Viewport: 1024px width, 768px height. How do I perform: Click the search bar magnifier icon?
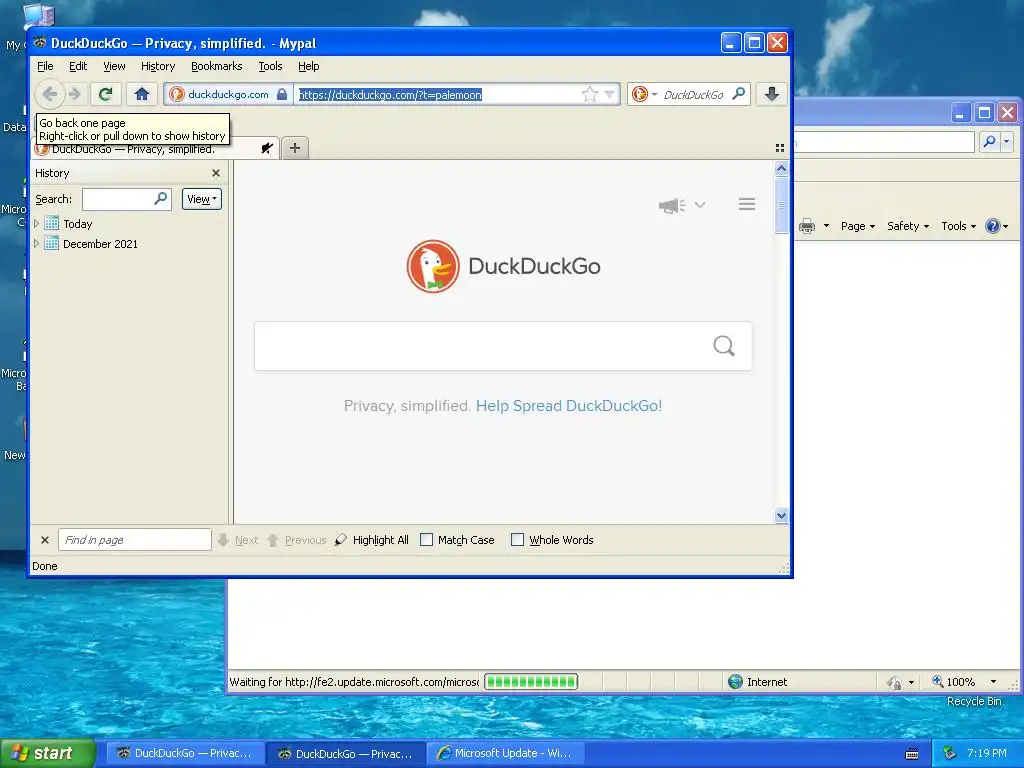739,95
